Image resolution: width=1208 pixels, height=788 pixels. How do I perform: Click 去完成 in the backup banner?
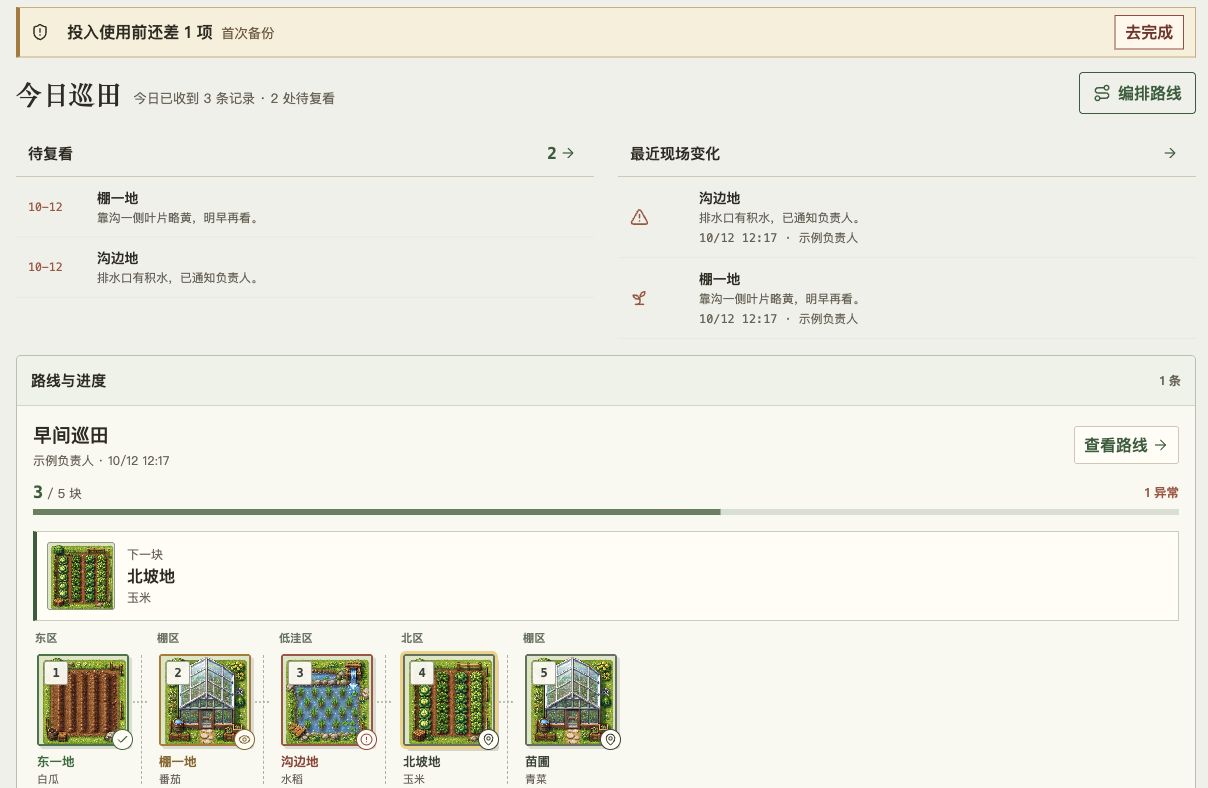pos(1149,32)
